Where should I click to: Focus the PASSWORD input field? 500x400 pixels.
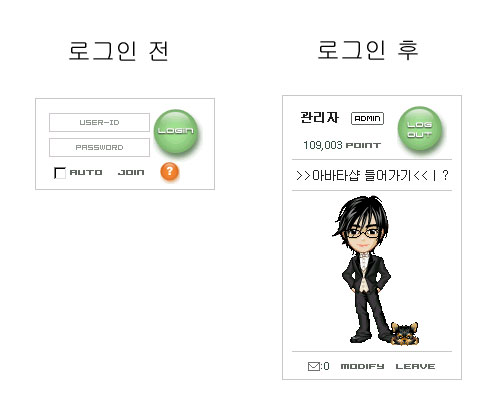coord(99,147)
